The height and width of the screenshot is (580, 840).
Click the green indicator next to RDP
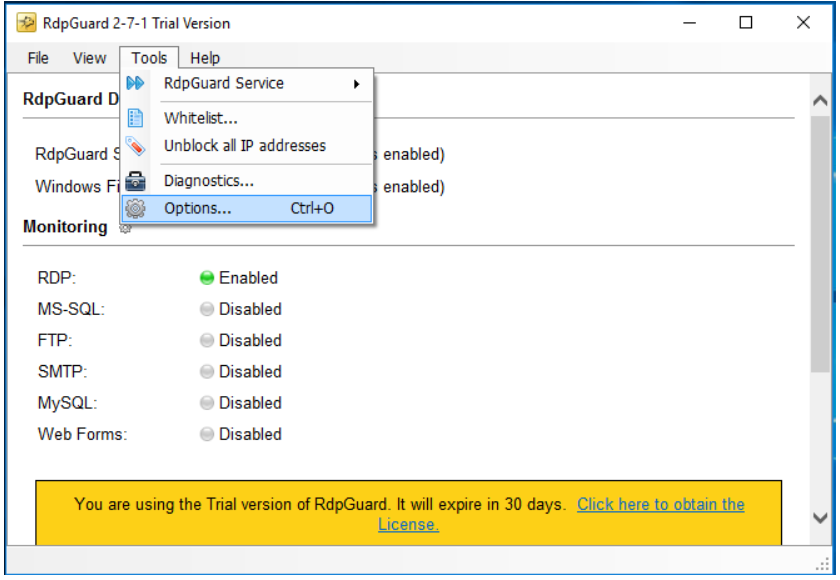point(207,278)
